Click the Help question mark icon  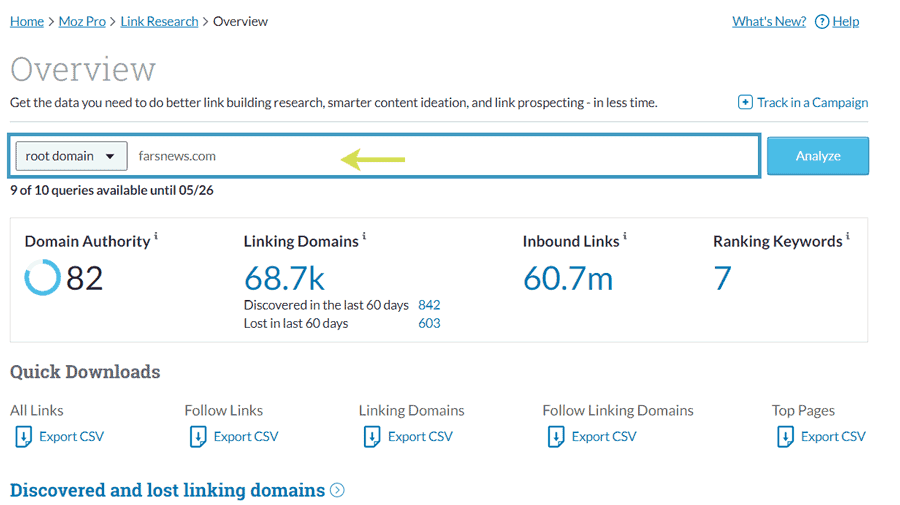coord(822,22)
